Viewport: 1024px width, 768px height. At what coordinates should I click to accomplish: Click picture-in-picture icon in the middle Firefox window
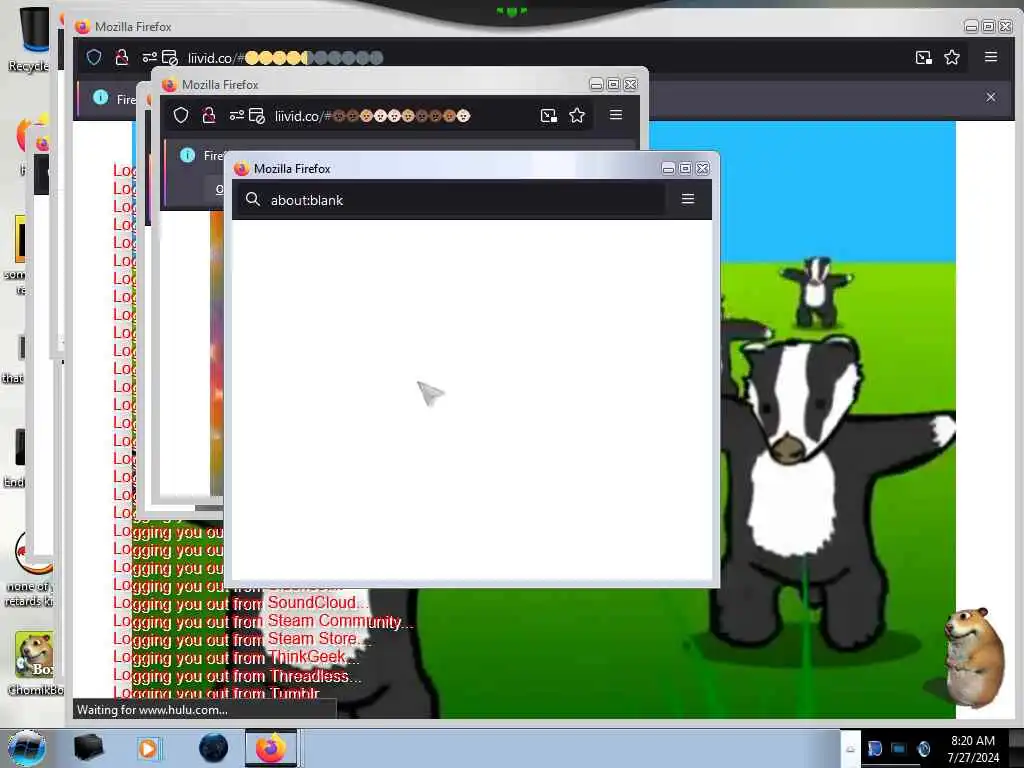(549, 116)
